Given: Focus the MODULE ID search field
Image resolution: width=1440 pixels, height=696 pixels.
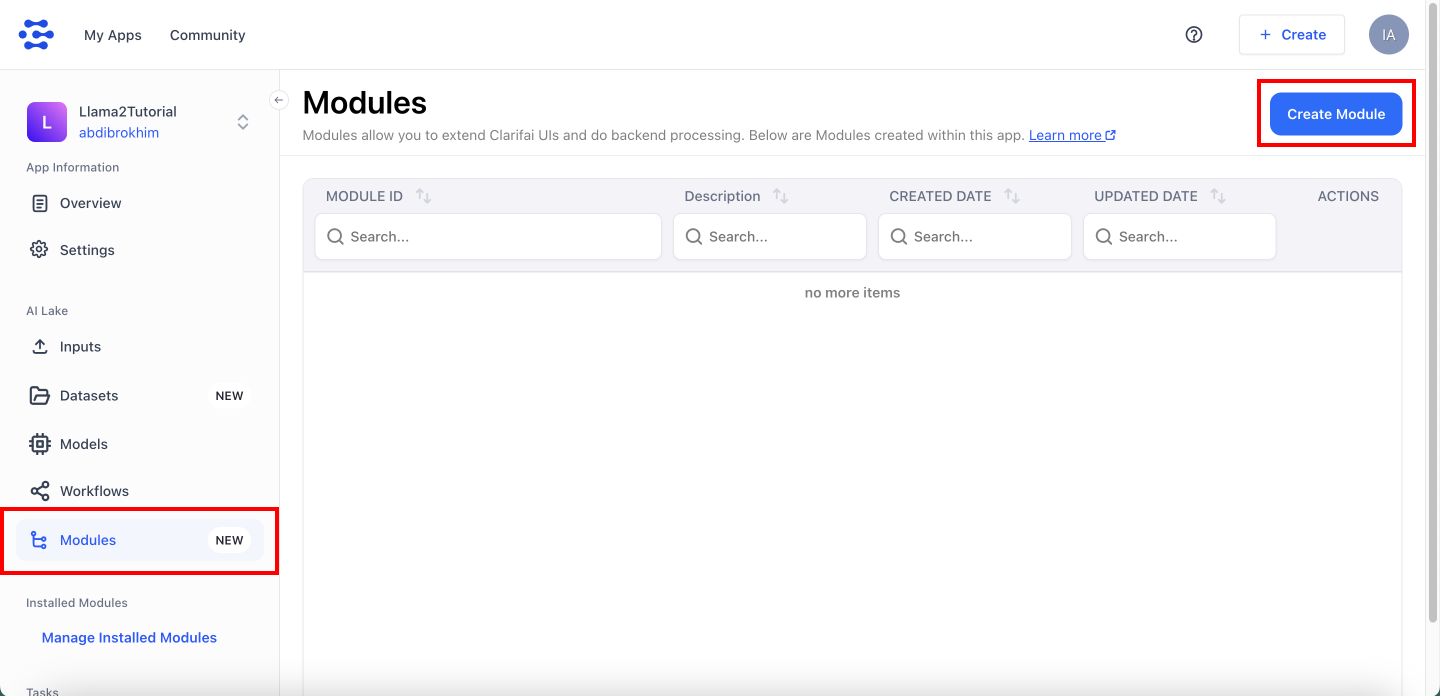Looking at the screenshot, I should pos(488,237).
